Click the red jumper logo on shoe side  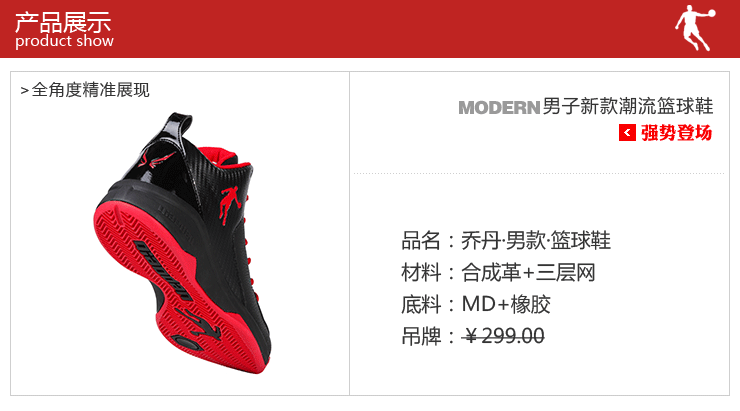(x=230, y=204)
